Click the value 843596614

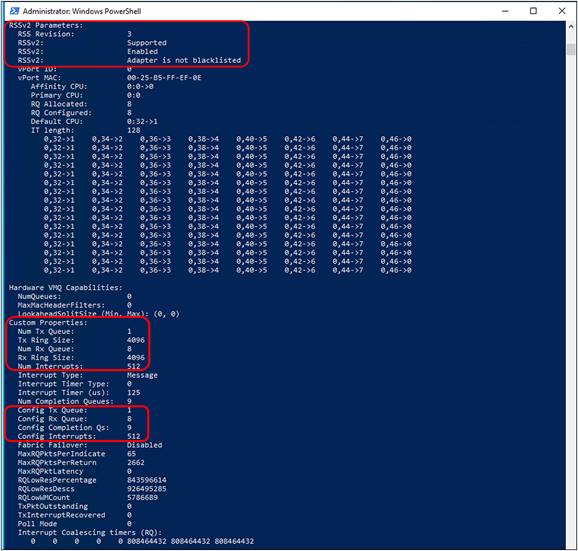147,480
